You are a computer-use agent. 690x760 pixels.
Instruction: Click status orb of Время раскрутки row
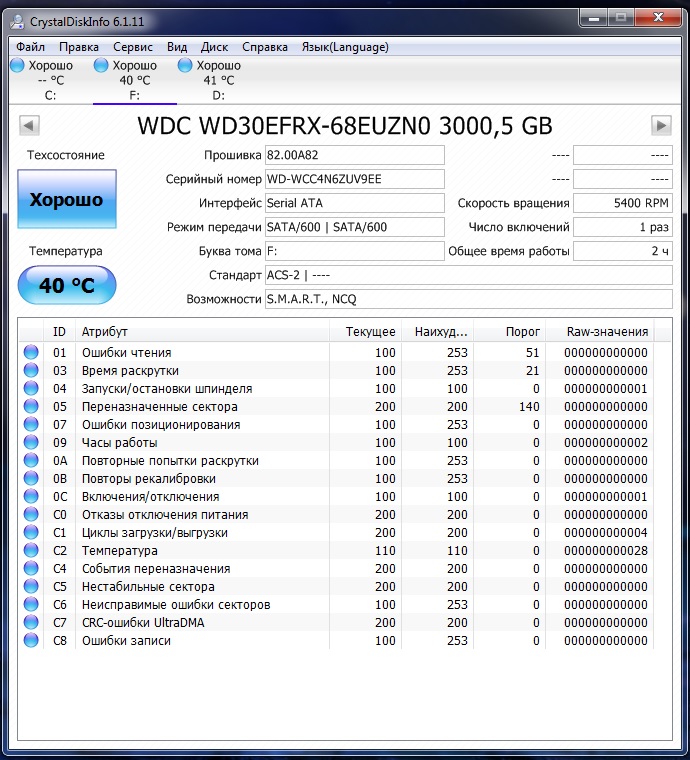point(31,370)
